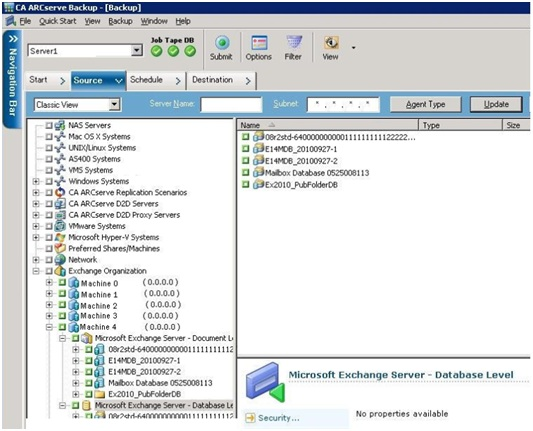Sort the list by Name column header
The height and width of the screenshot is (431, 533).
click(327, 125)
